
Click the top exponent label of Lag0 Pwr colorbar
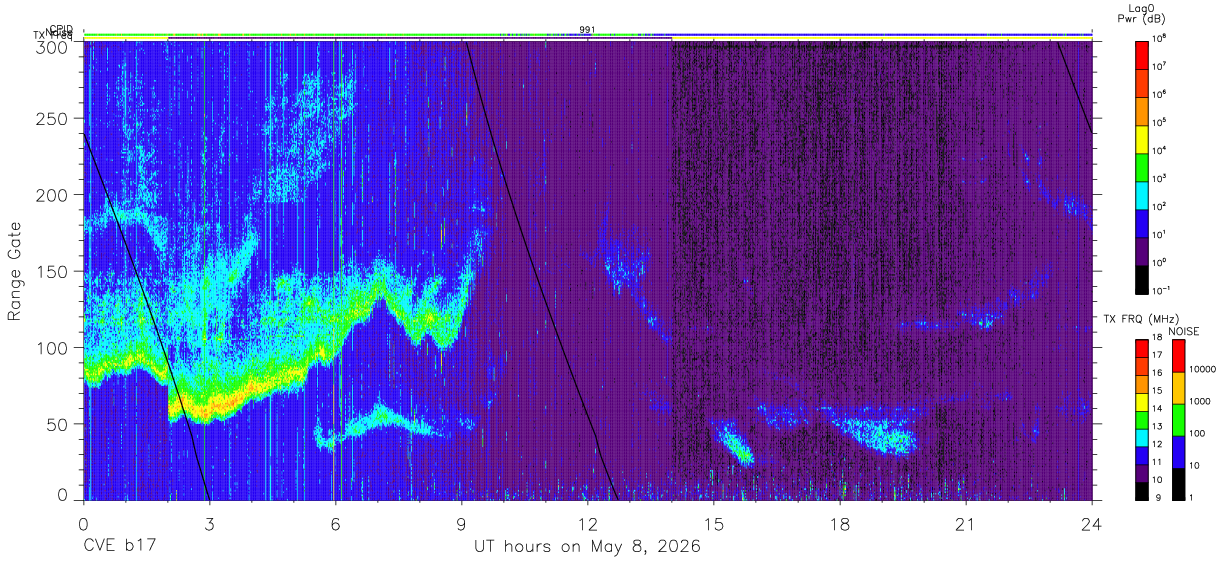[x=1160, y=38]
